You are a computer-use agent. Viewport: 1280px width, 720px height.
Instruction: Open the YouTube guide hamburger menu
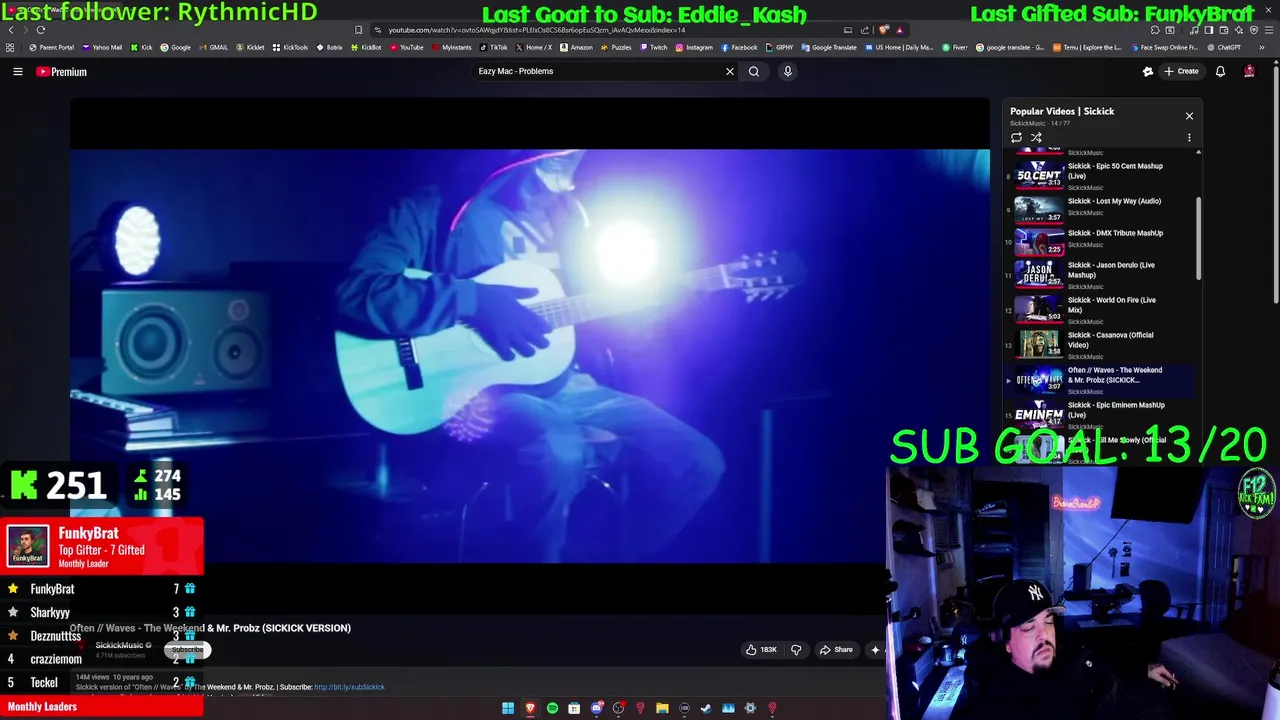pos(17,71)
